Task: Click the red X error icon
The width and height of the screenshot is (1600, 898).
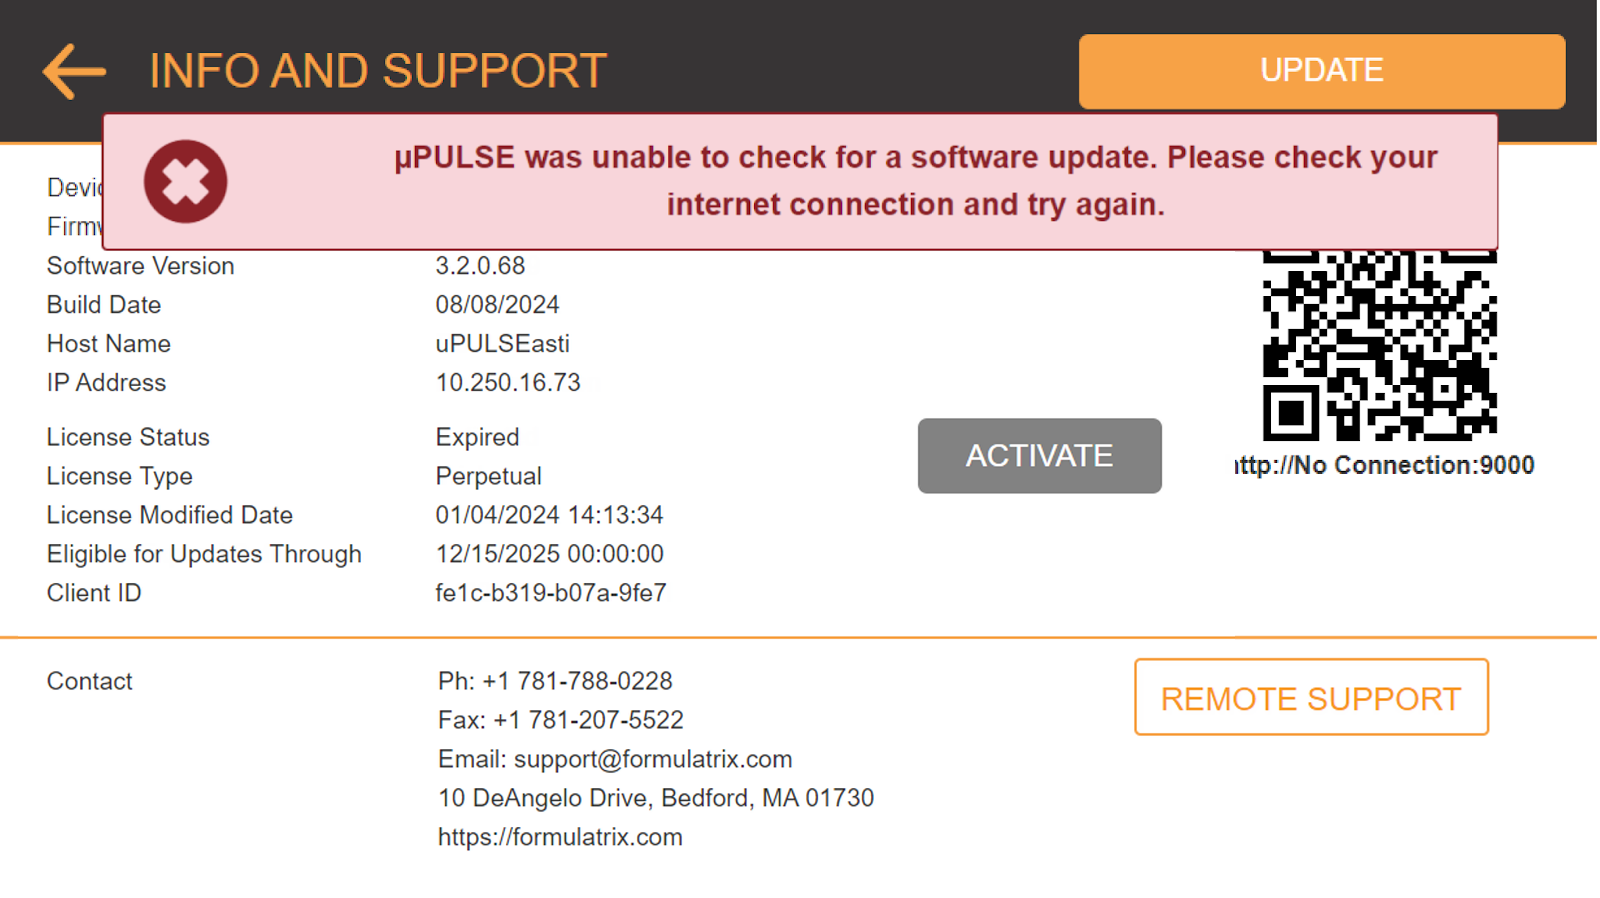Action: pyautogui.click(x=185, y=181)
